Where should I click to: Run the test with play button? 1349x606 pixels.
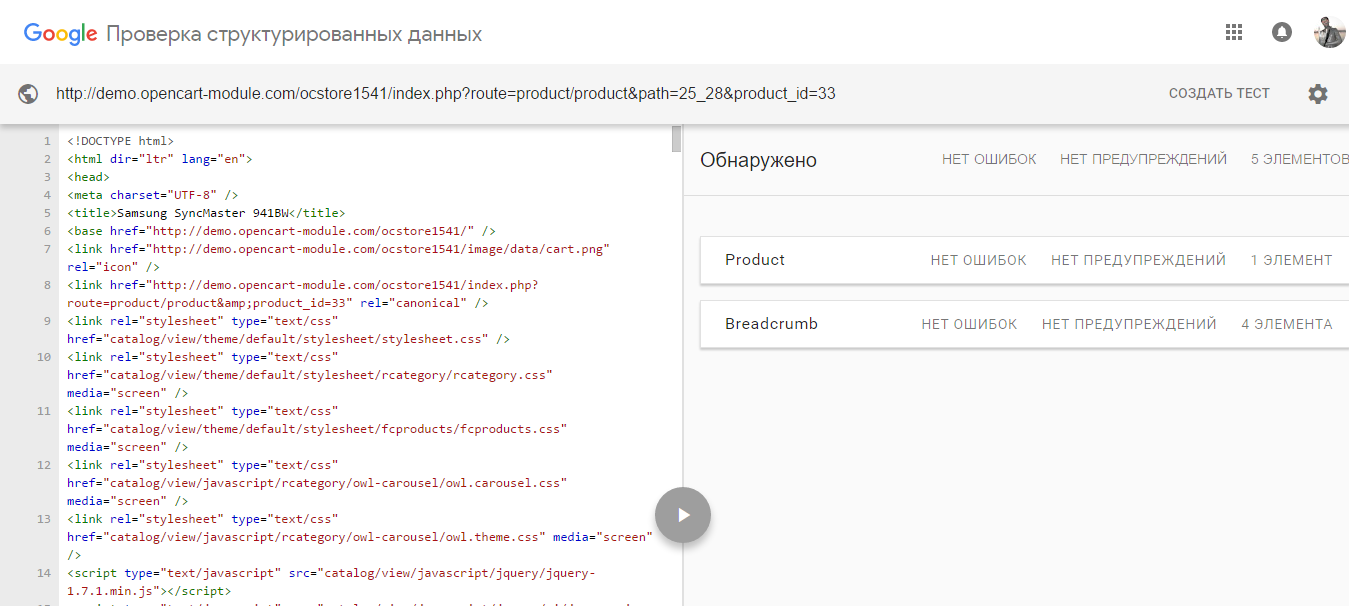coord(683,515)
